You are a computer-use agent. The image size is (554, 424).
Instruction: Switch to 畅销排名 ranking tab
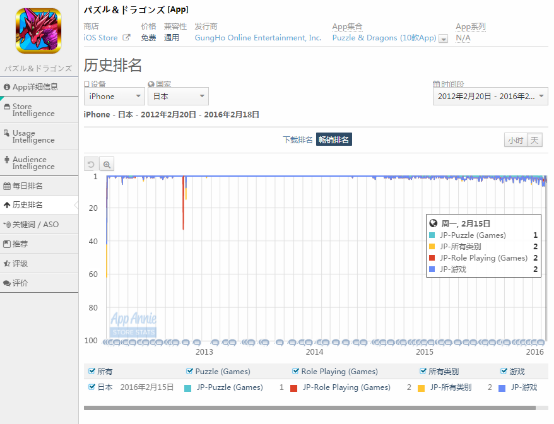tap(334, 140)
